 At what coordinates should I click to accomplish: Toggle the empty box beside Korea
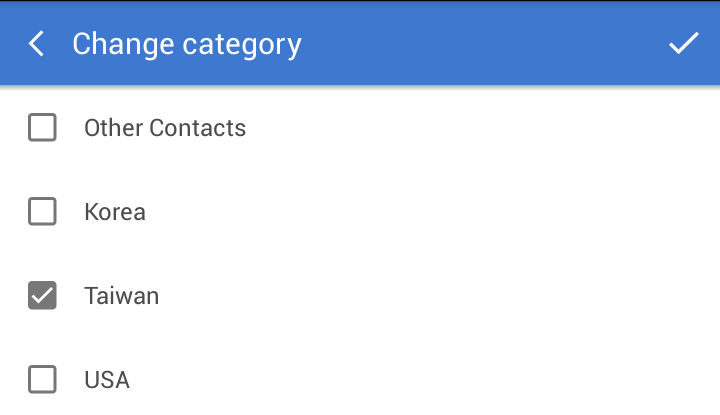click(x=42, y=212)
